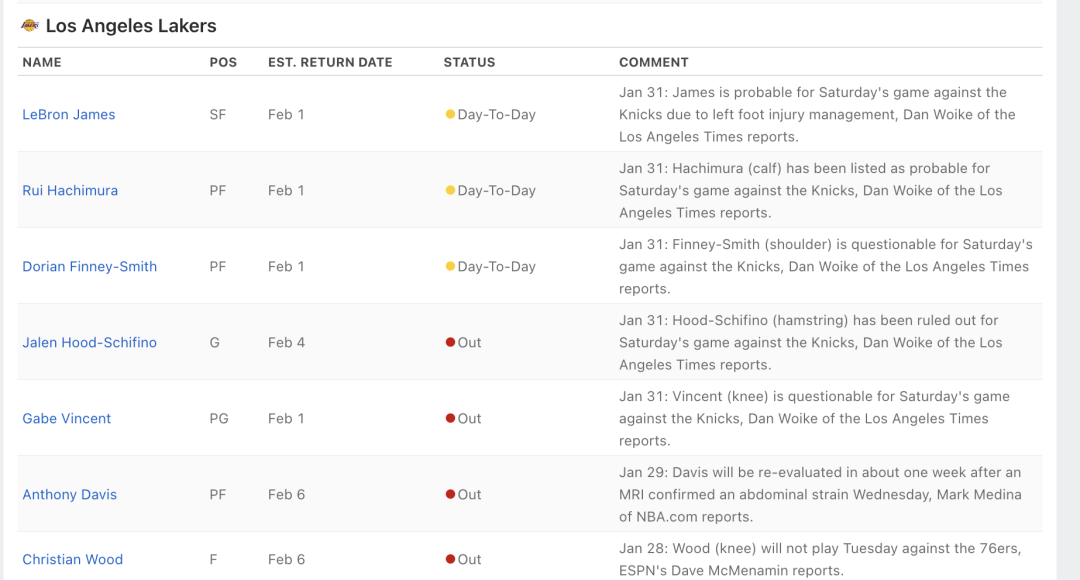Click Christian Wood's red Out status dot
The width and height of the screenshot is (1080, 580).
tap(450, 559)
